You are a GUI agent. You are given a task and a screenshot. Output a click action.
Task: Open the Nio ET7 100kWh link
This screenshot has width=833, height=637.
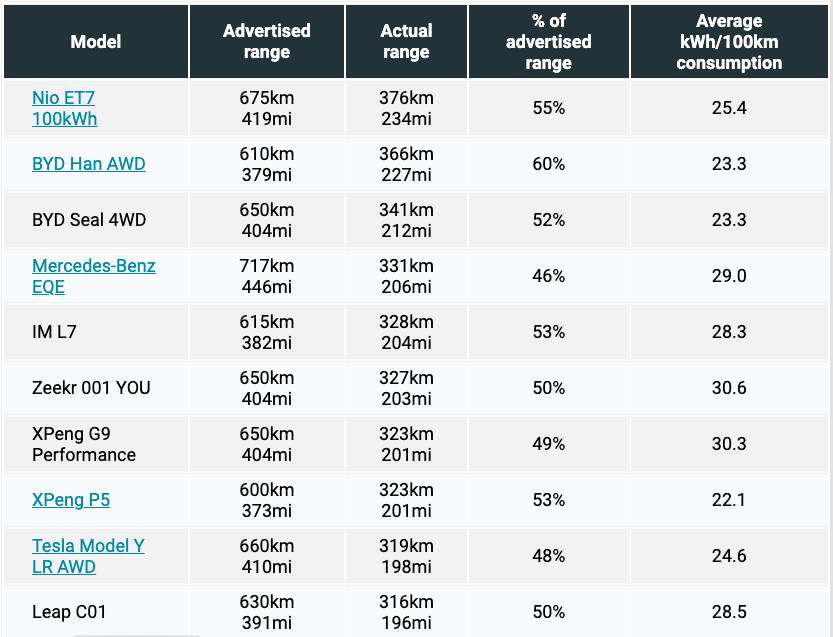pos(64,108)
